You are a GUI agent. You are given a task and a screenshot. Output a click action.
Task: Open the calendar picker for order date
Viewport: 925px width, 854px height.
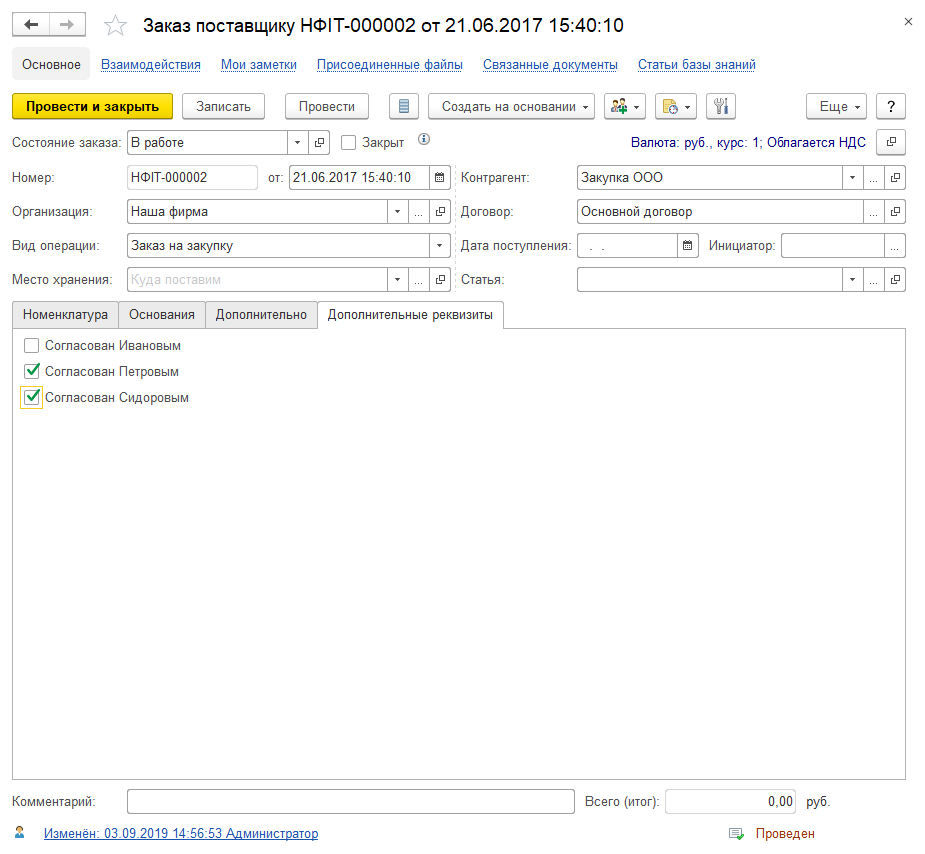click(439, 178)
